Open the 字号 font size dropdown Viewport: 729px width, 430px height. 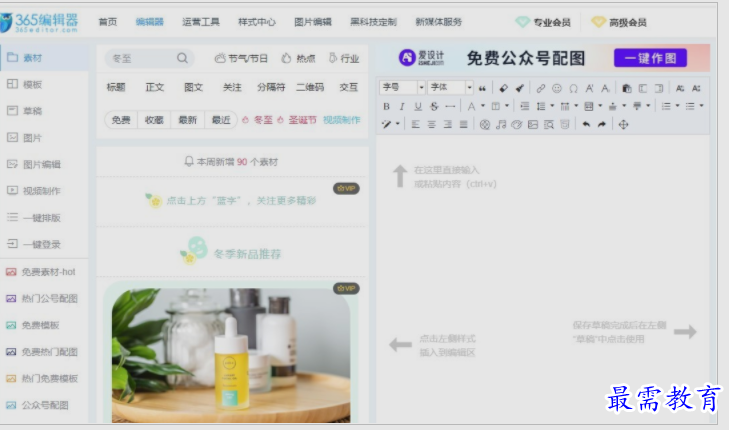pyautogui.click(x=403, y=87)
